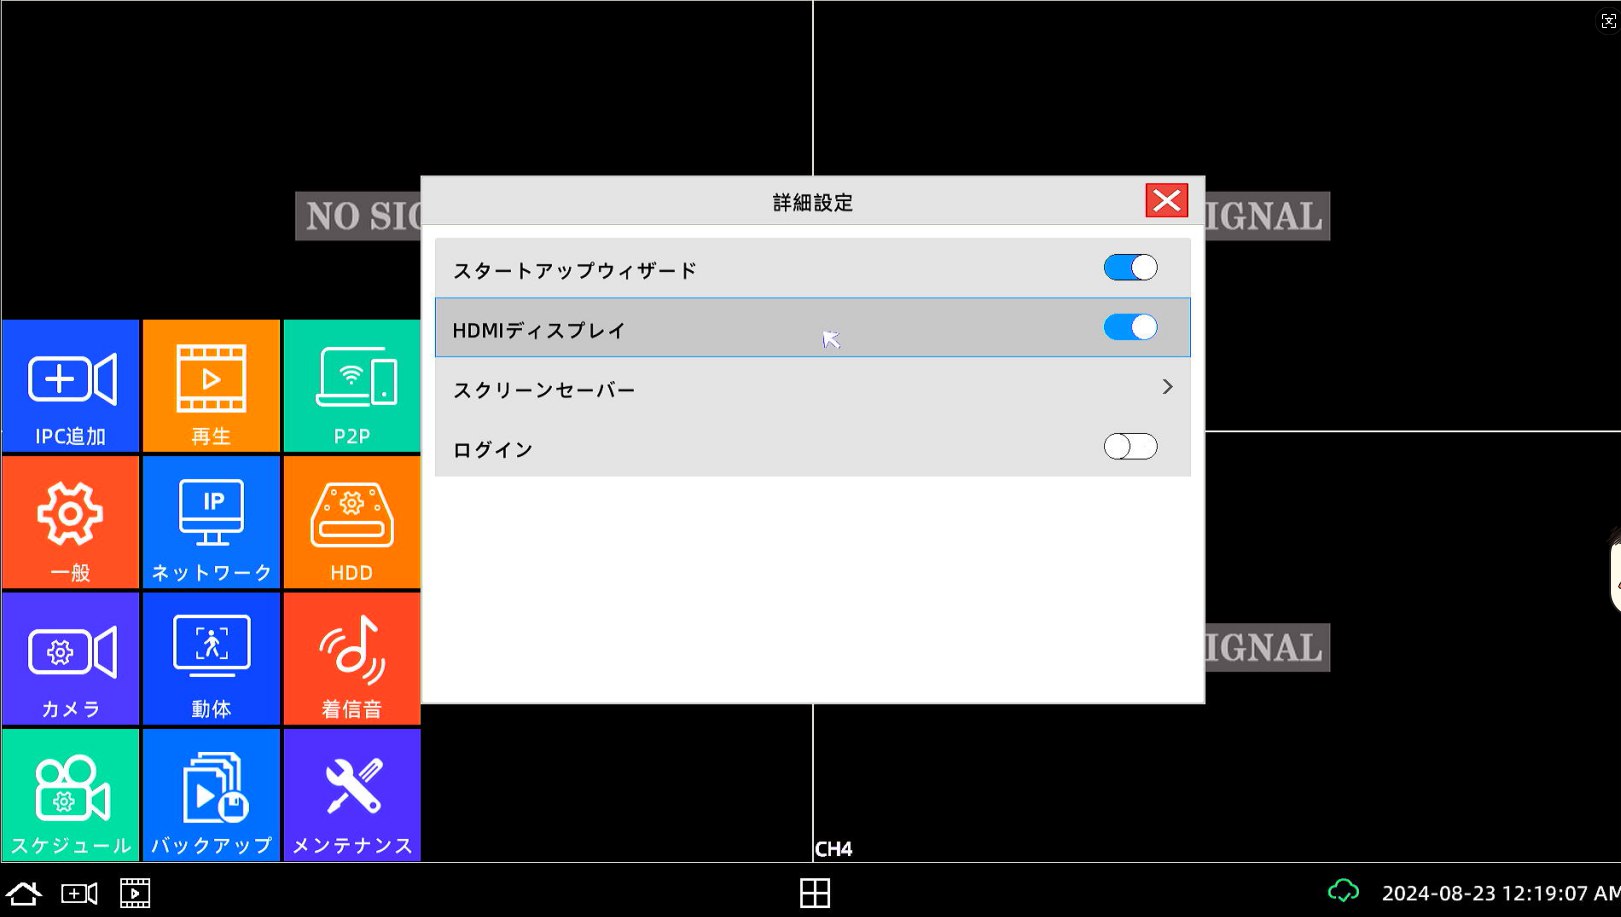The height and width of the screenshot is (917, 1621).
Task: Open the IPC追加 camera add tile
Action: coord(70,386)
